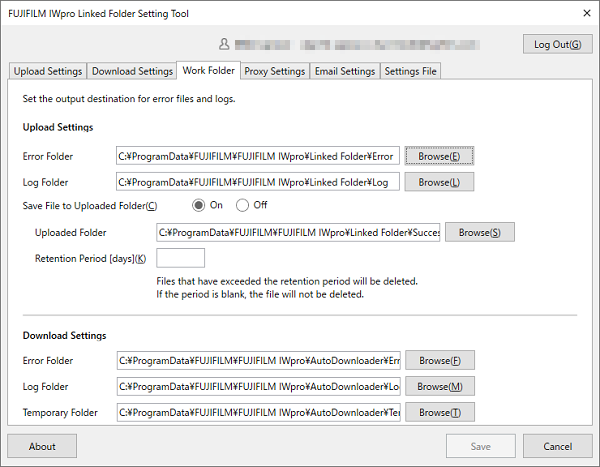Switch to the Download Settings tab

tap(132, 71)
